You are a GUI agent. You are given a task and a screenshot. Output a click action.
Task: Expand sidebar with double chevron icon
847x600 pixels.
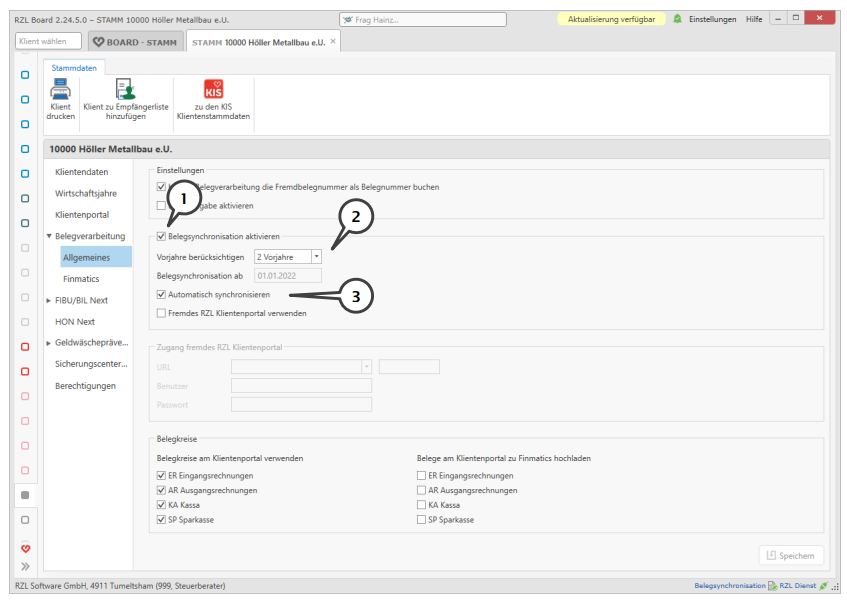(x=25, y=567)
